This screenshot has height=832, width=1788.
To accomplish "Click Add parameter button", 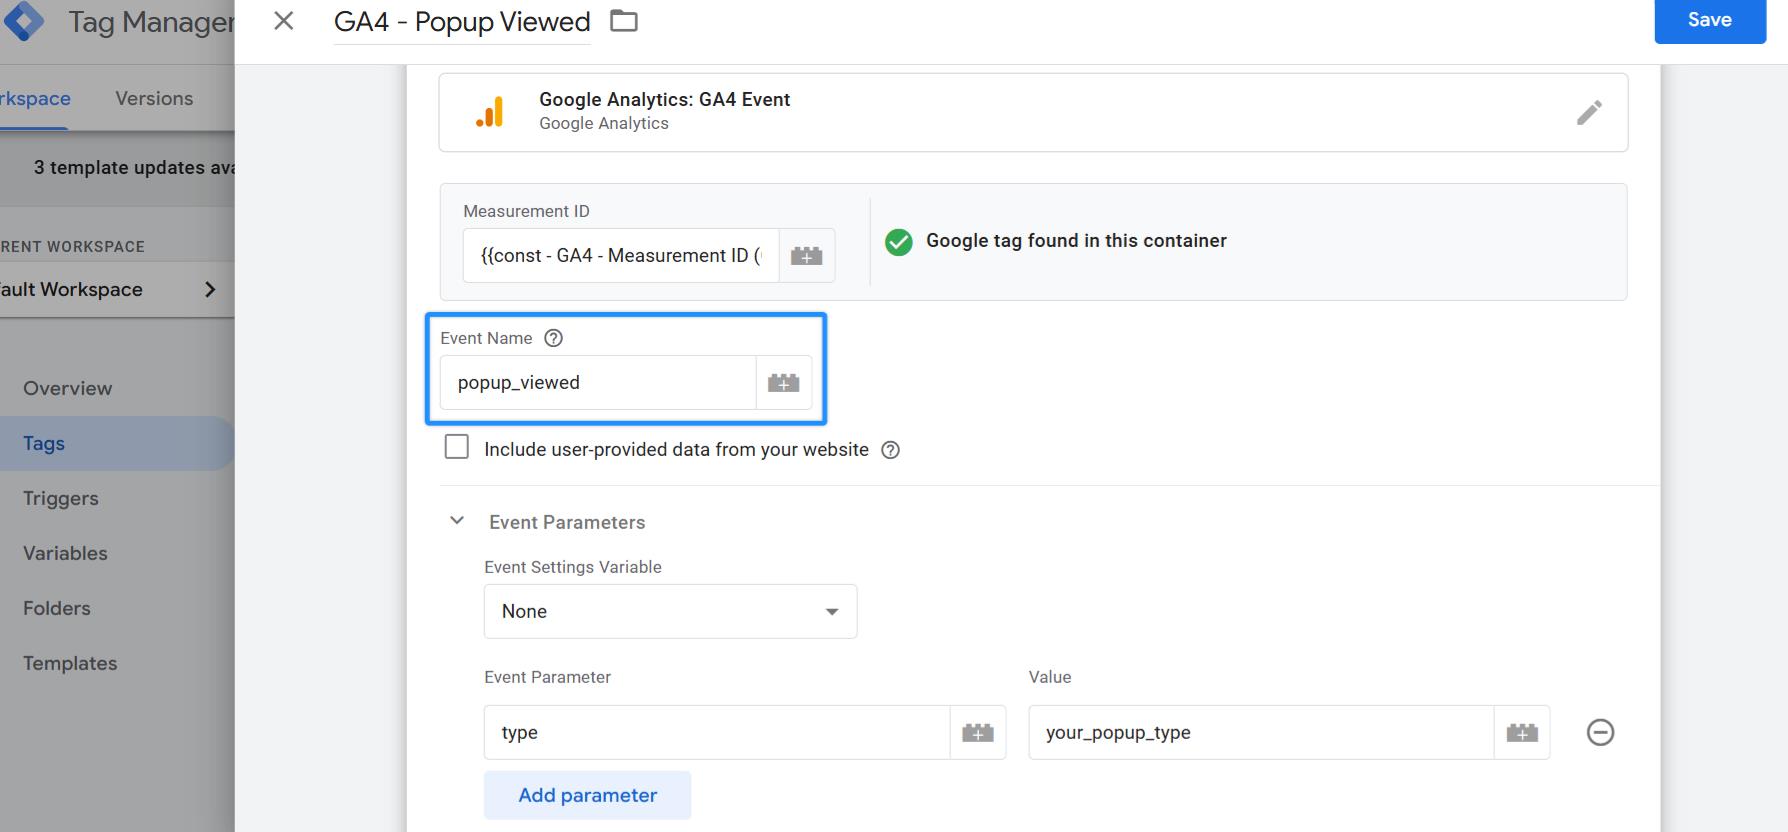I will pyautogui.click(x=587, y=795).
